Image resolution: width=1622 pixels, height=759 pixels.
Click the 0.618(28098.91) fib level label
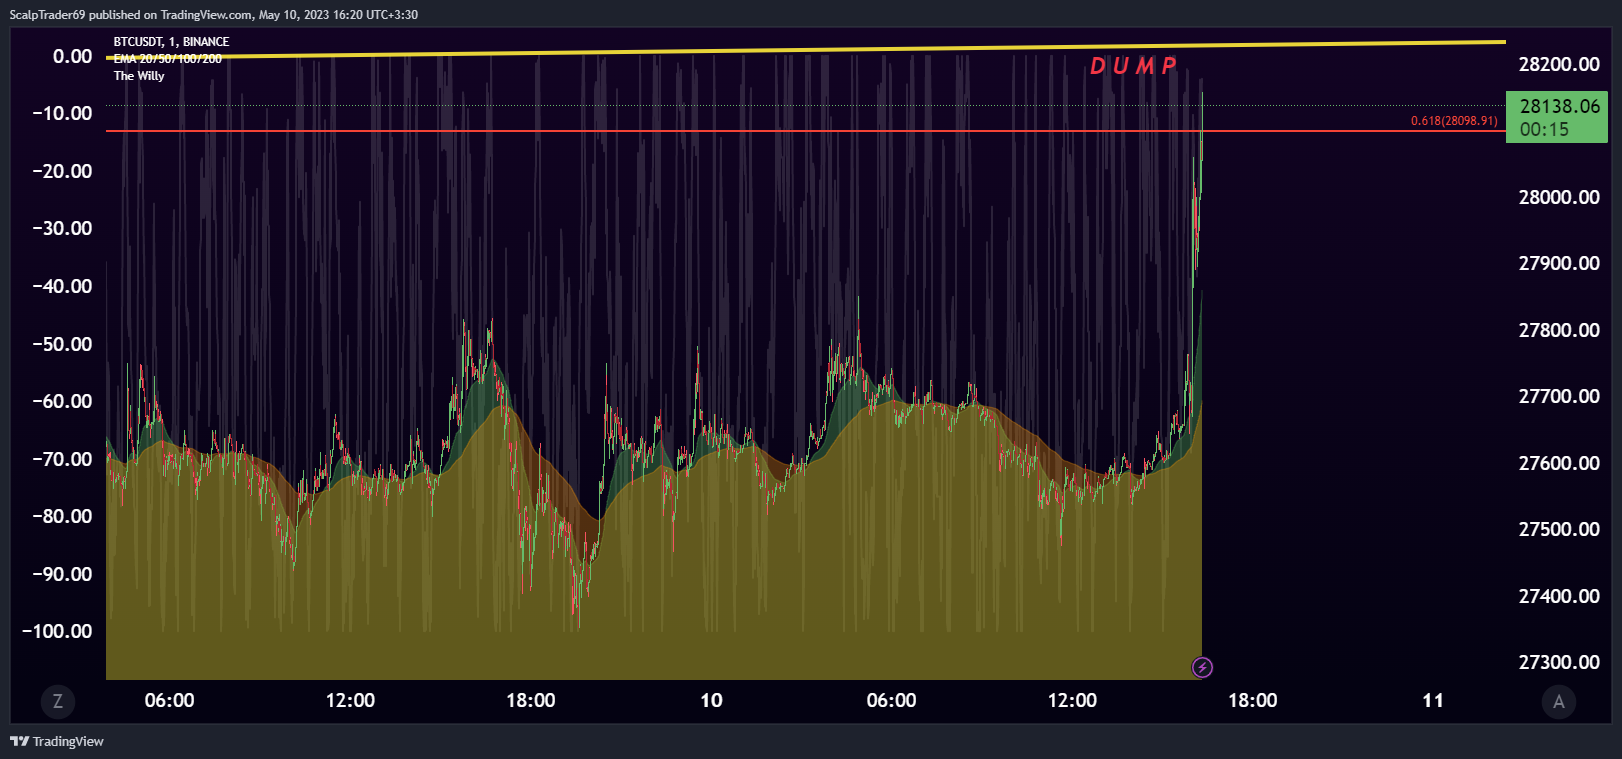click(1454, 121)
